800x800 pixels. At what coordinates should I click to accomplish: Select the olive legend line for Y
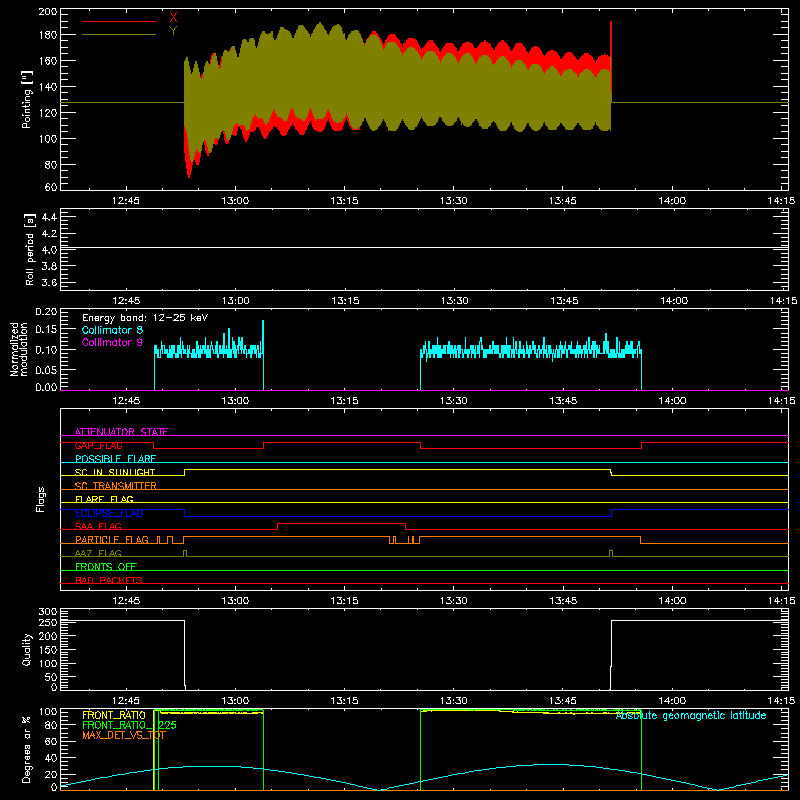[119, 35]
